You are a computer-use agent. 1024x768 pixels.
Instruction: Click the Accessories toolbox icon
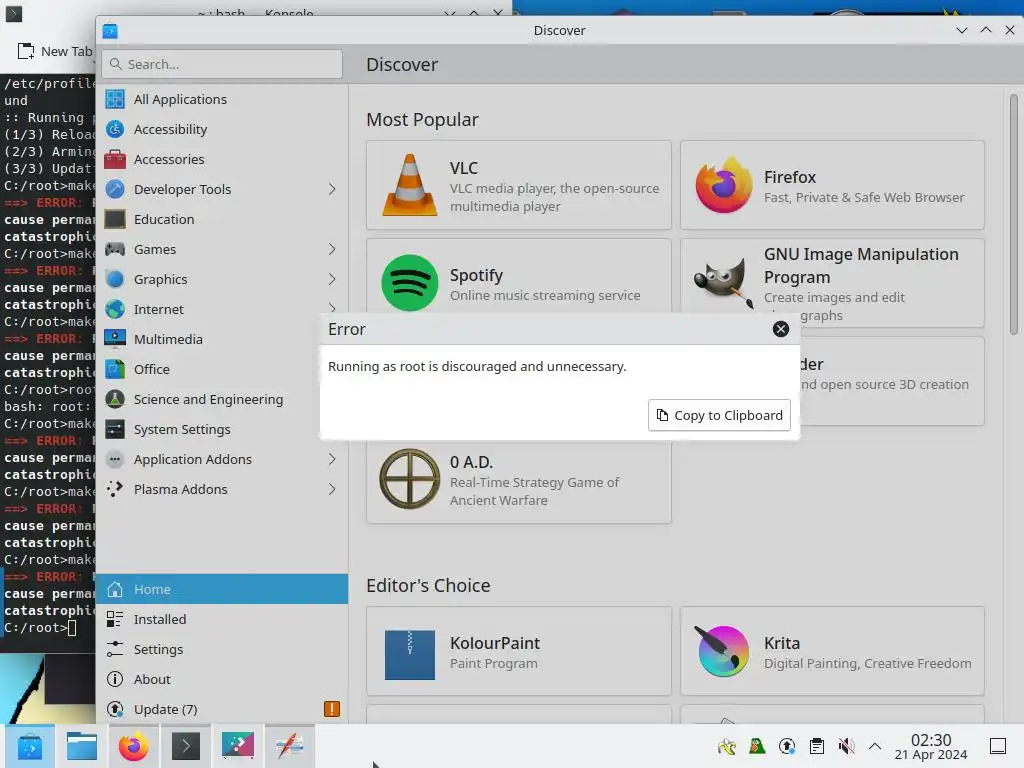coord(115,159)
